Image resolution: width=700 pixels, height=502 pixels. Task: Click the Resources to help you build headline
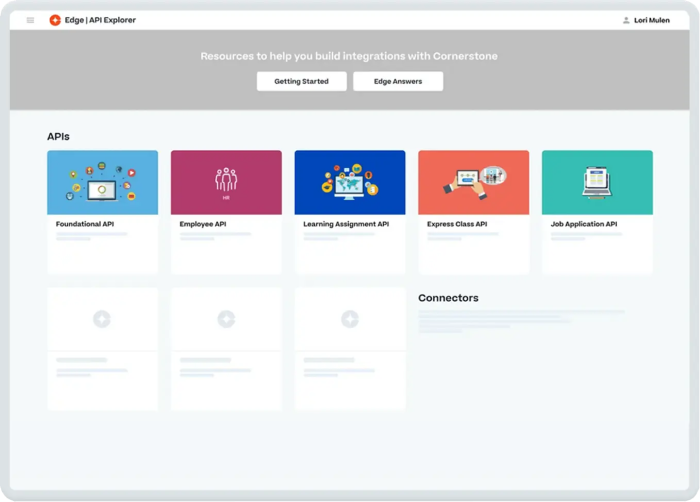tap(349, 56)
